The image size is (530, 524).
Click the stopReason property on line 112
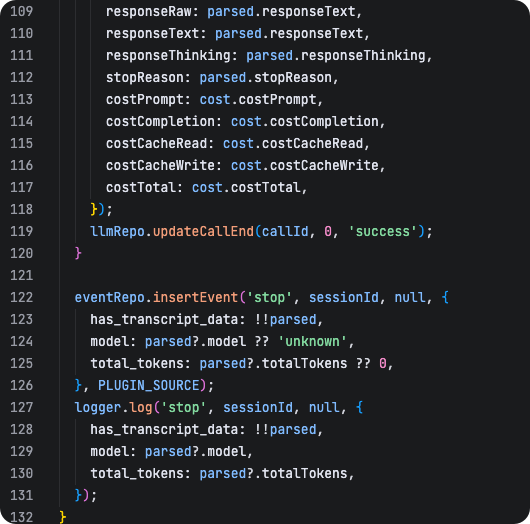click(x=145, y=78)
